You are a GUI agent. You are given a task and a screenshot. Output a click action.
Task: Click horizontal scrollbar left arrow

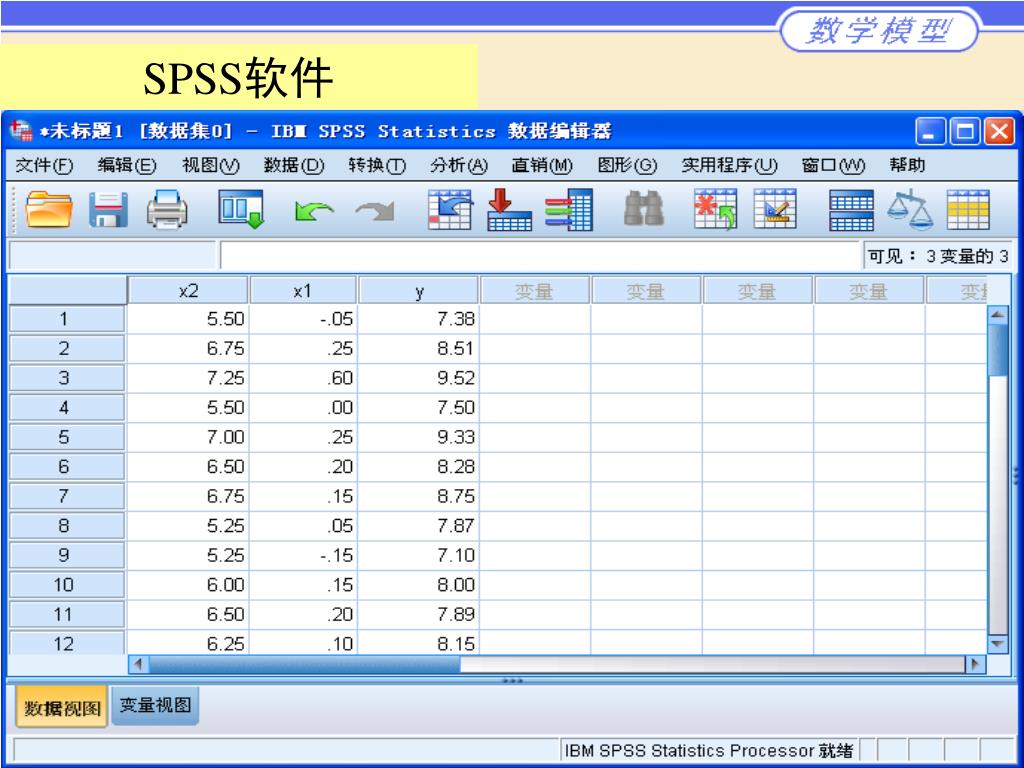[x=138, y=664]
